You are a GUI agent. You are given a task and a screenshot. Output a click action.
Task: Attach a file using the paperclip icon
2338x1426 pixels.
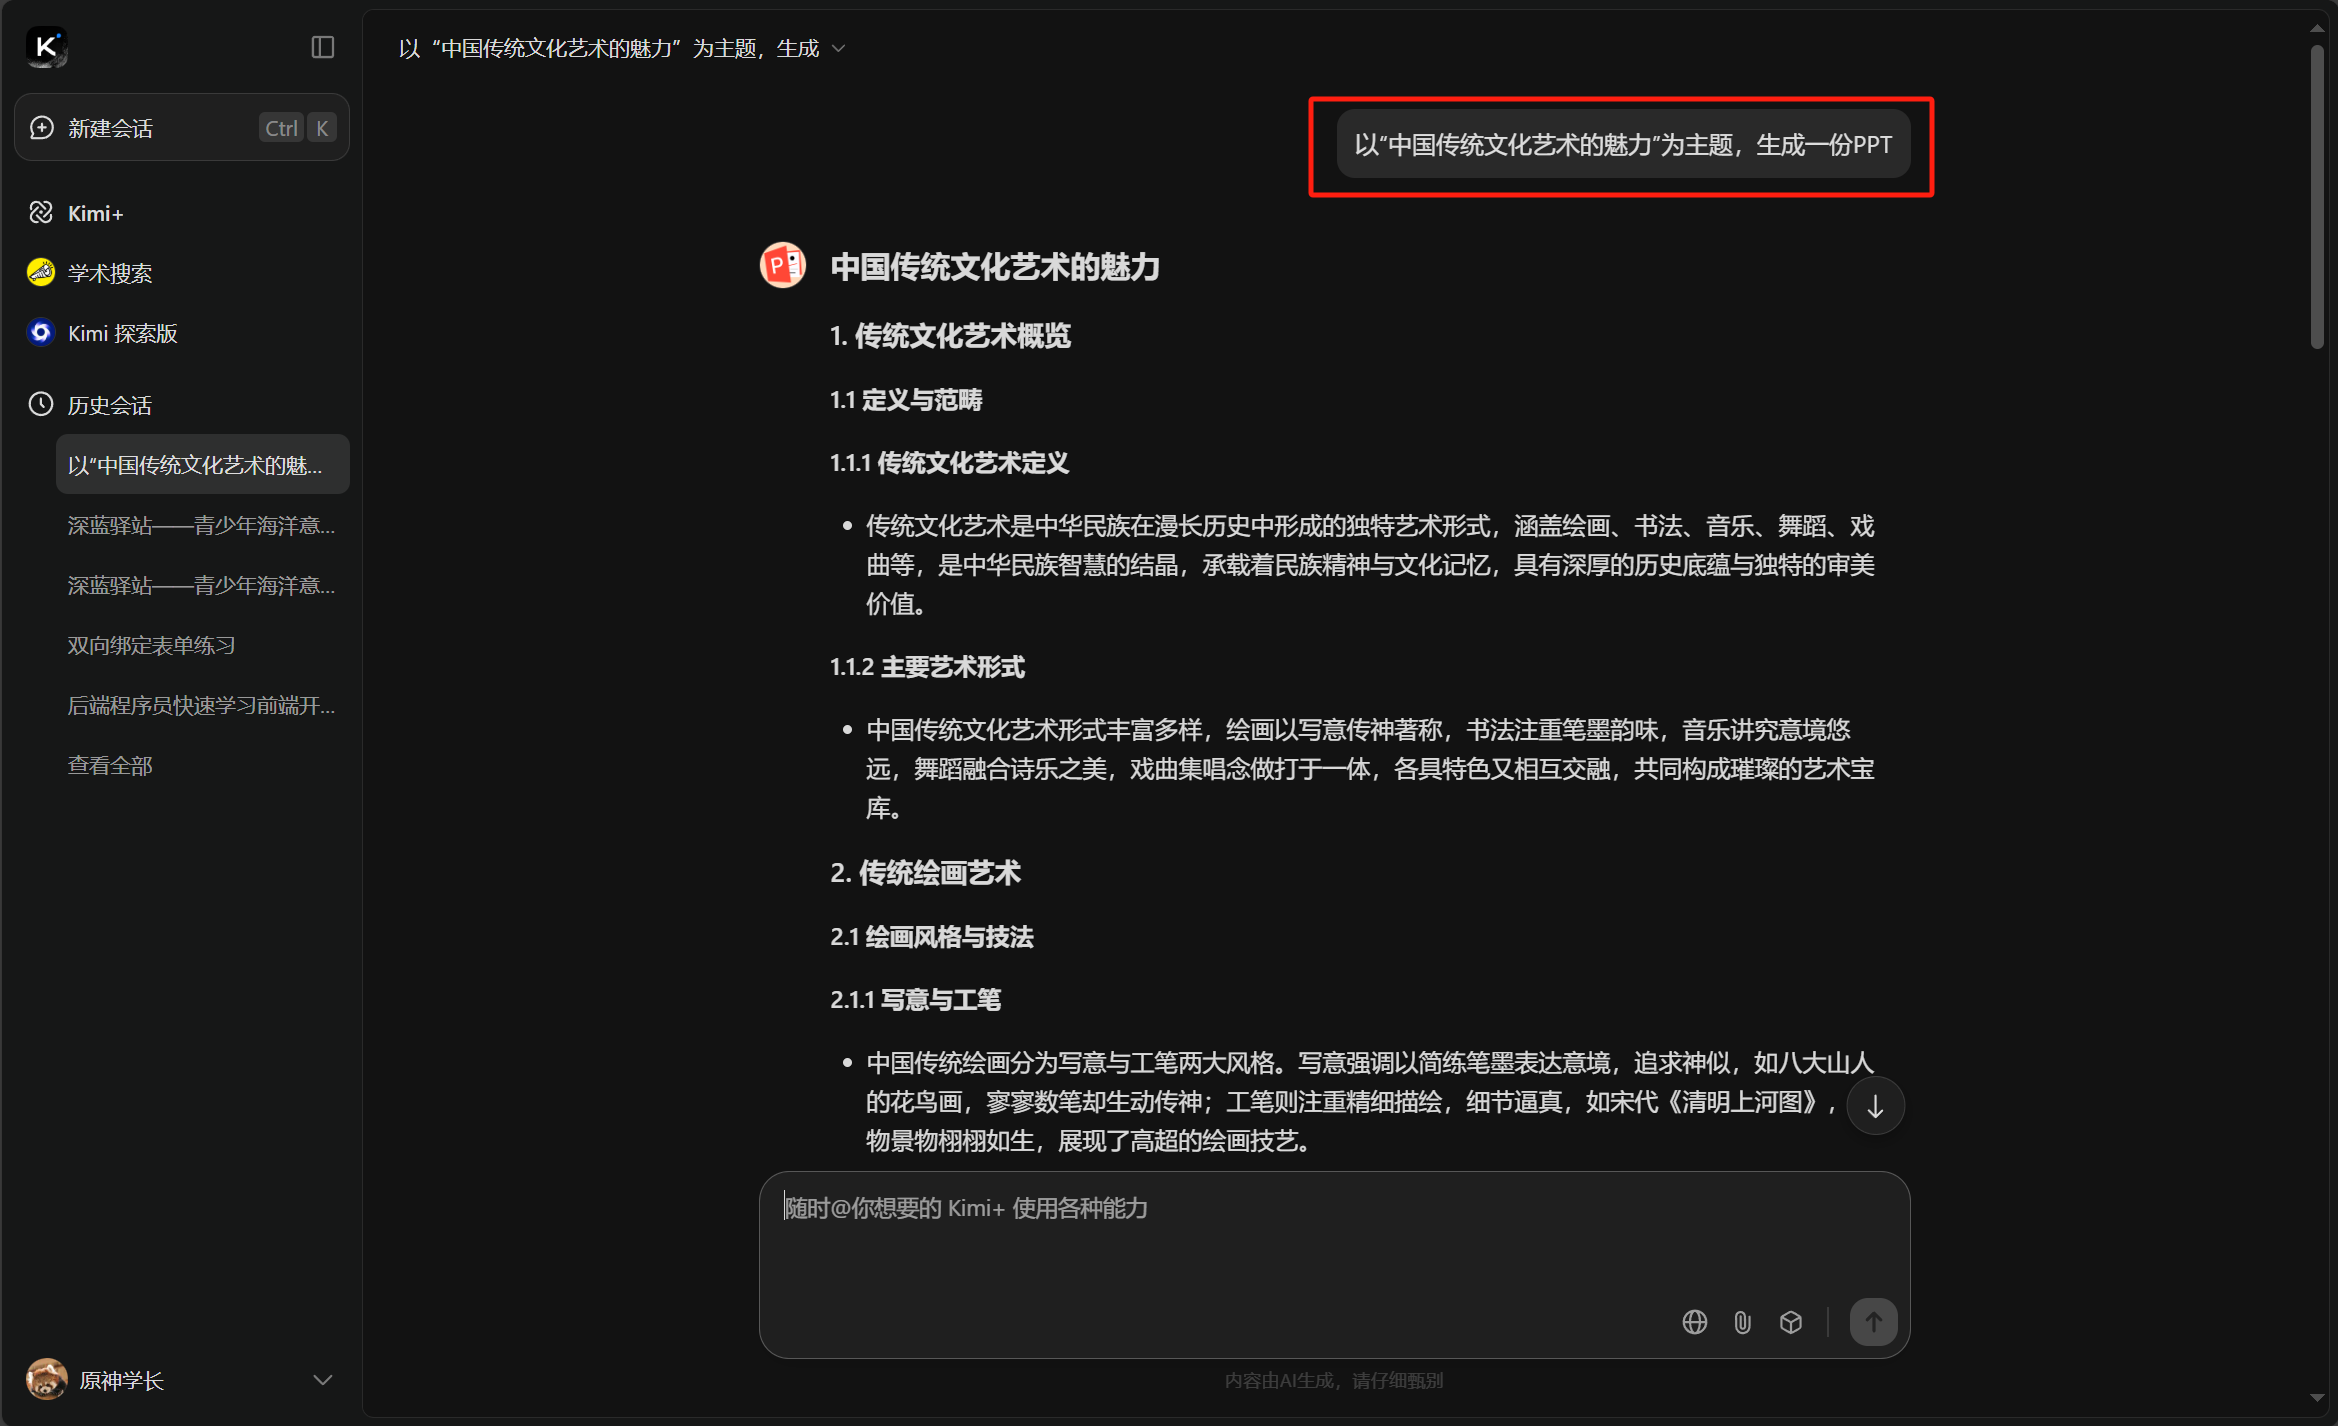[x=1743, y=1322]
